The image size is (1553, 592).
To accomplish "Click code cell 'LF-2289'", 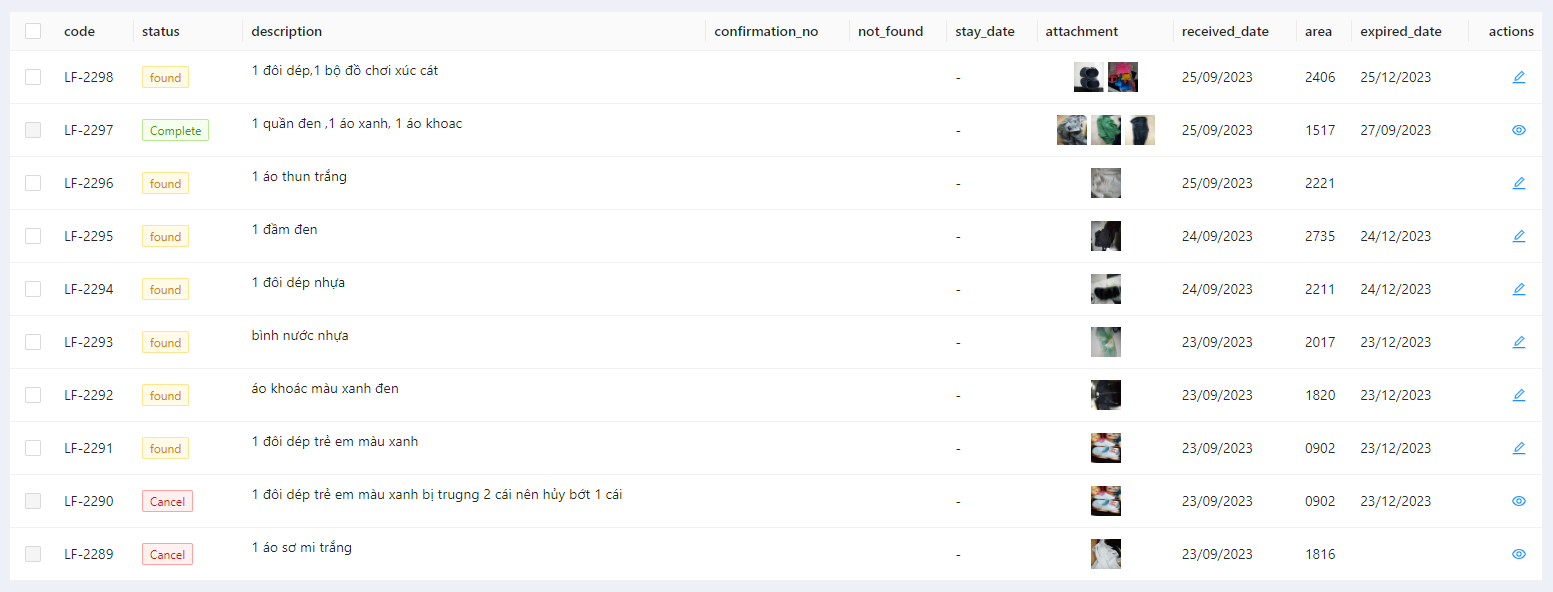I will [89, 554].
